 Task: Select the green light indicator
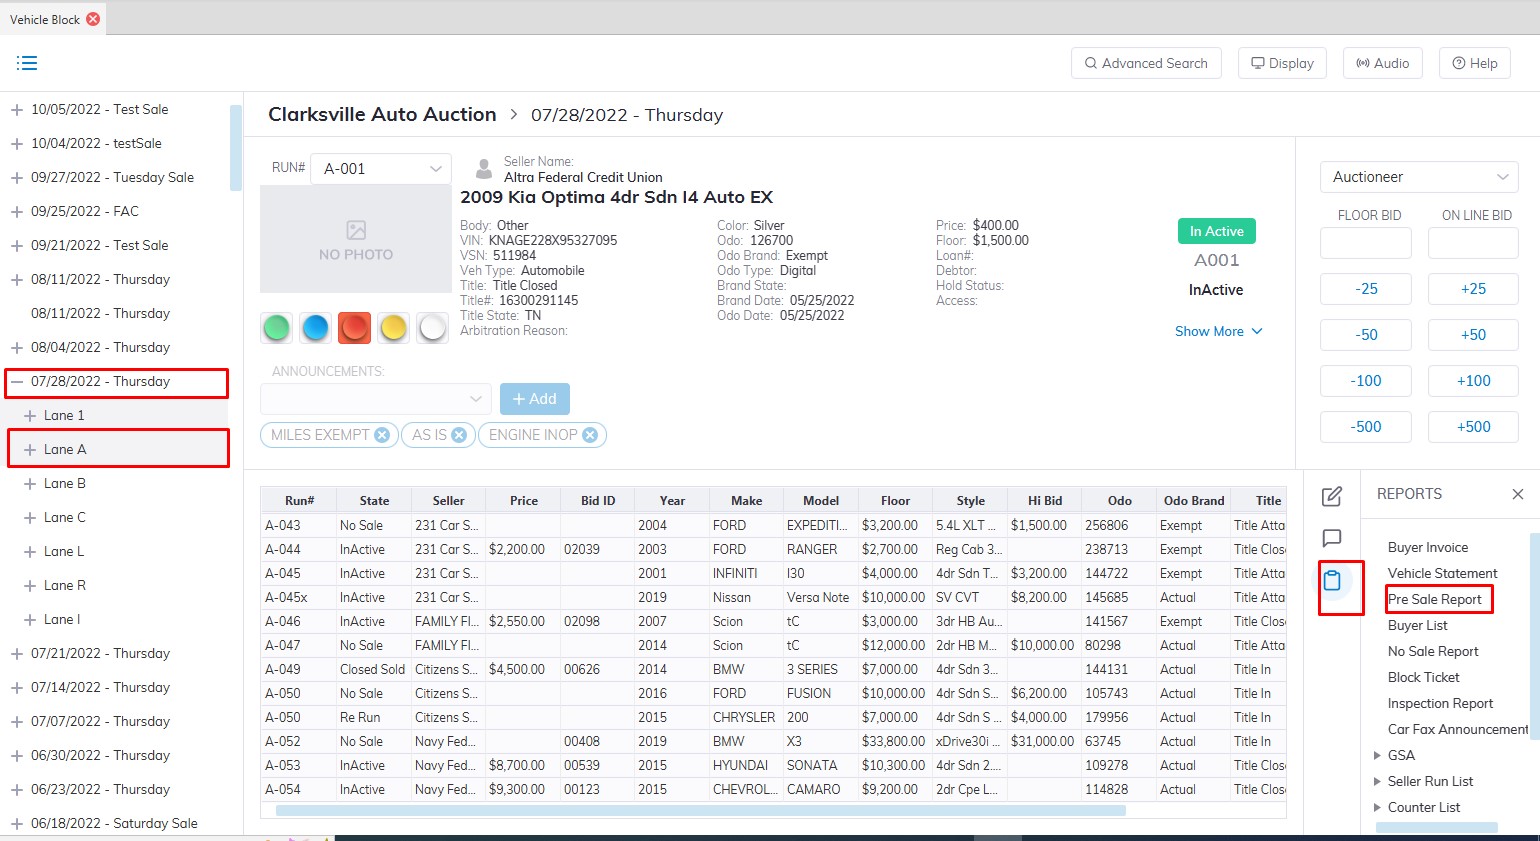tap(277, 327)
